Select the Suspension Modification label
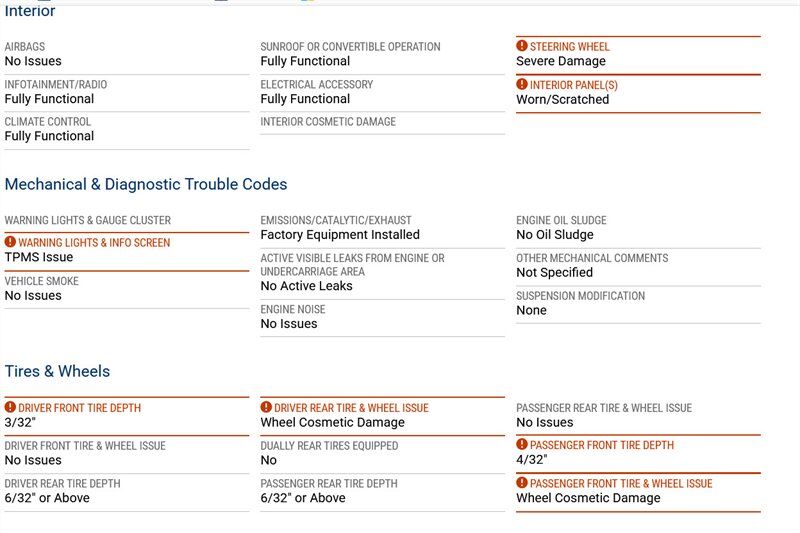Viewport: 800px width, 533px height. click(x=580, y=296)
